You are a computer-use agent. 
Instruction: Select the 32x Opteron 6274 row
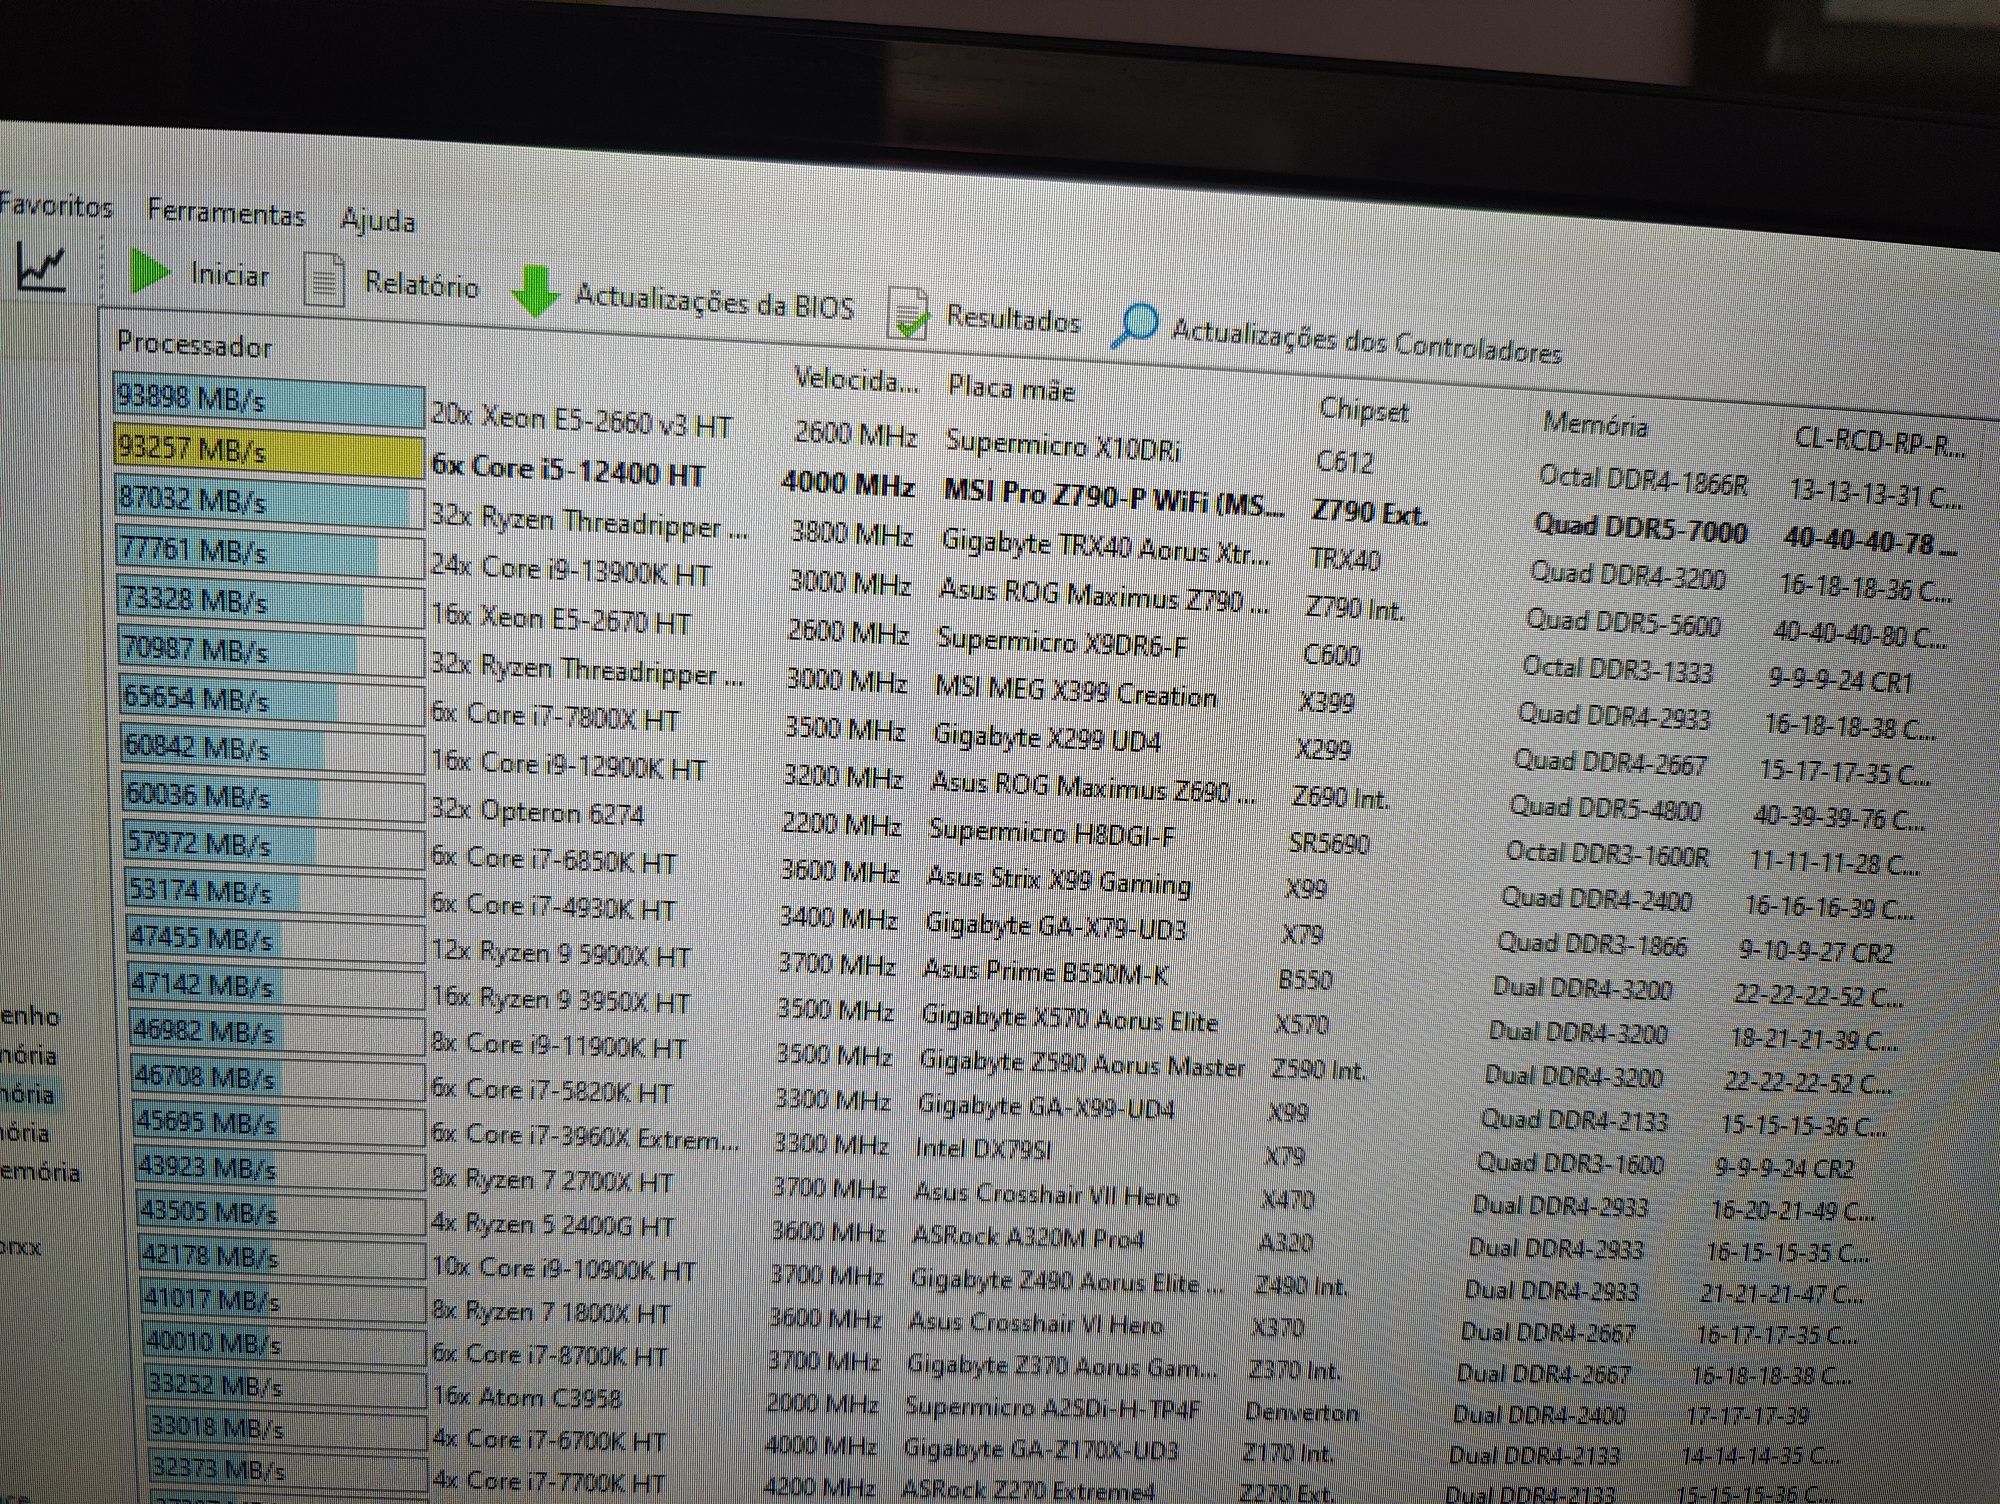538,811
